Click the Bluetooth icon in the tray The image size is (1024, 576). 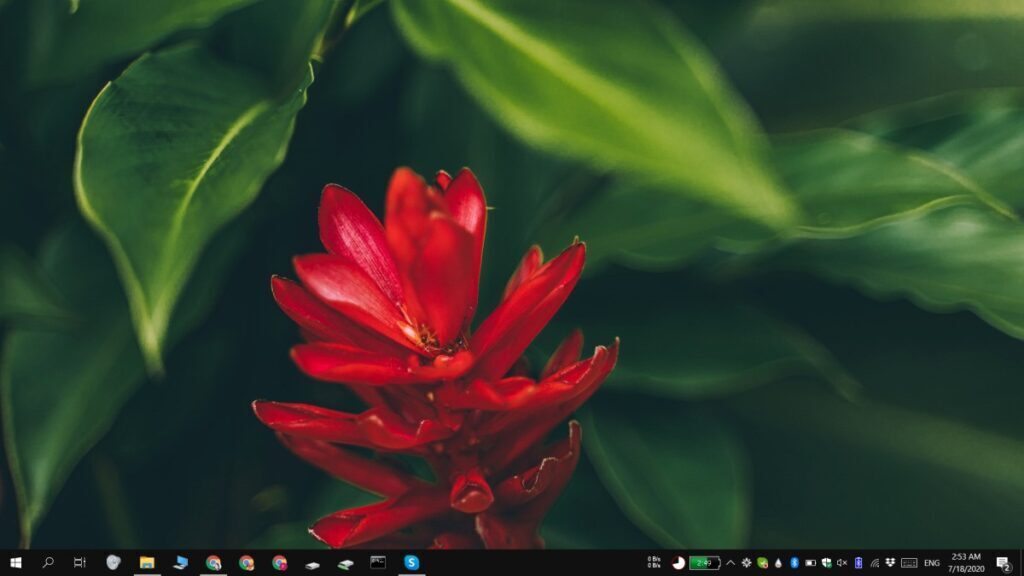(794, 561)
